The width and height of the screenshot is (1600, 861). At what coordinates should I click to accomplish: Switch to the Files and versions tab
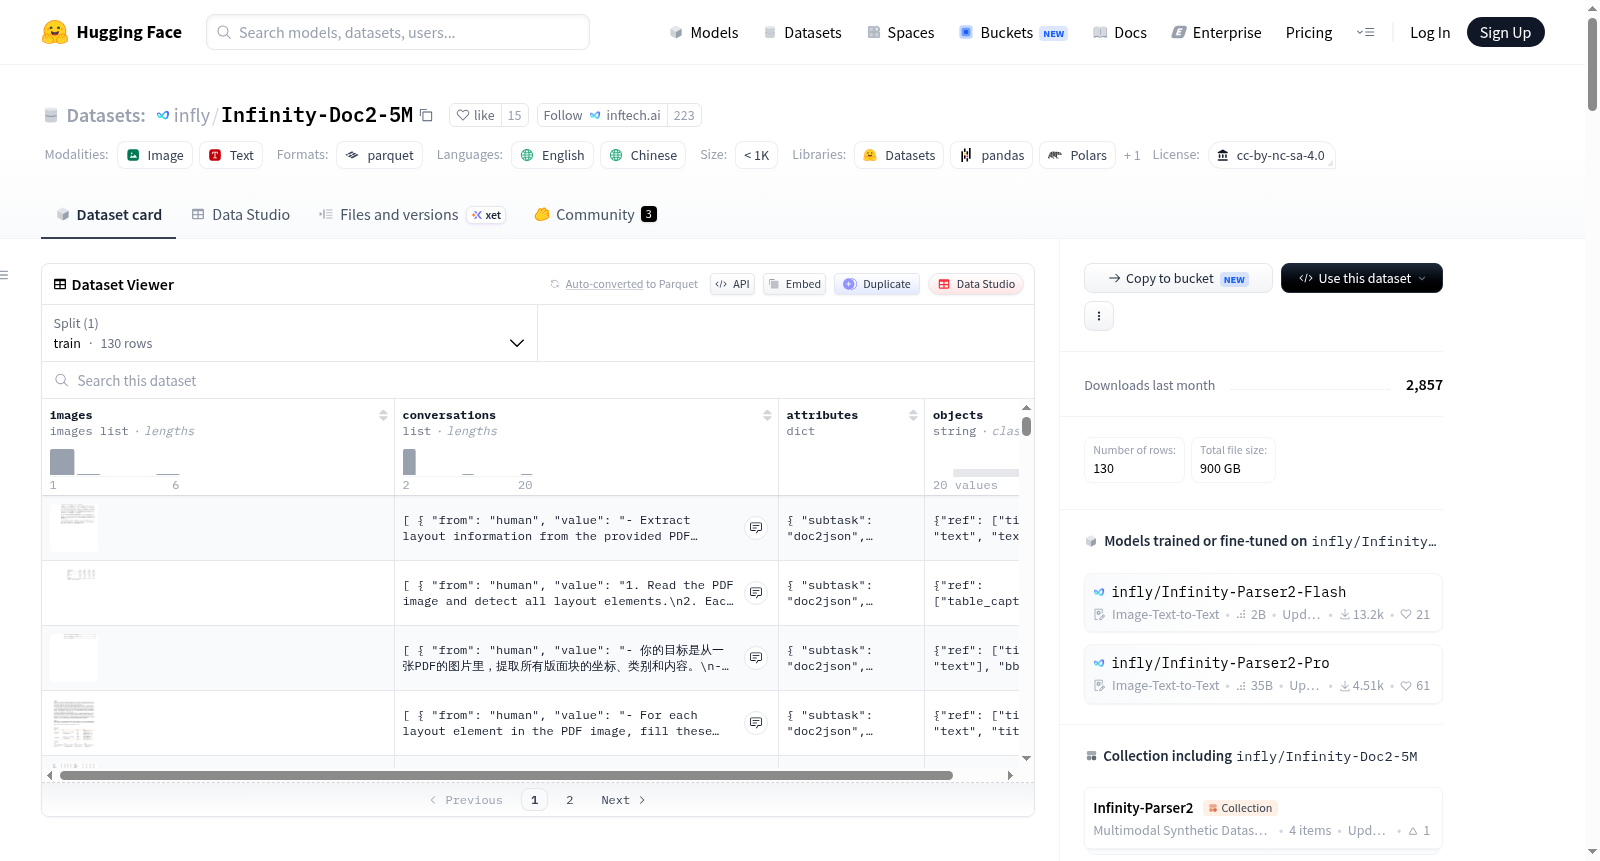[412, 214]
